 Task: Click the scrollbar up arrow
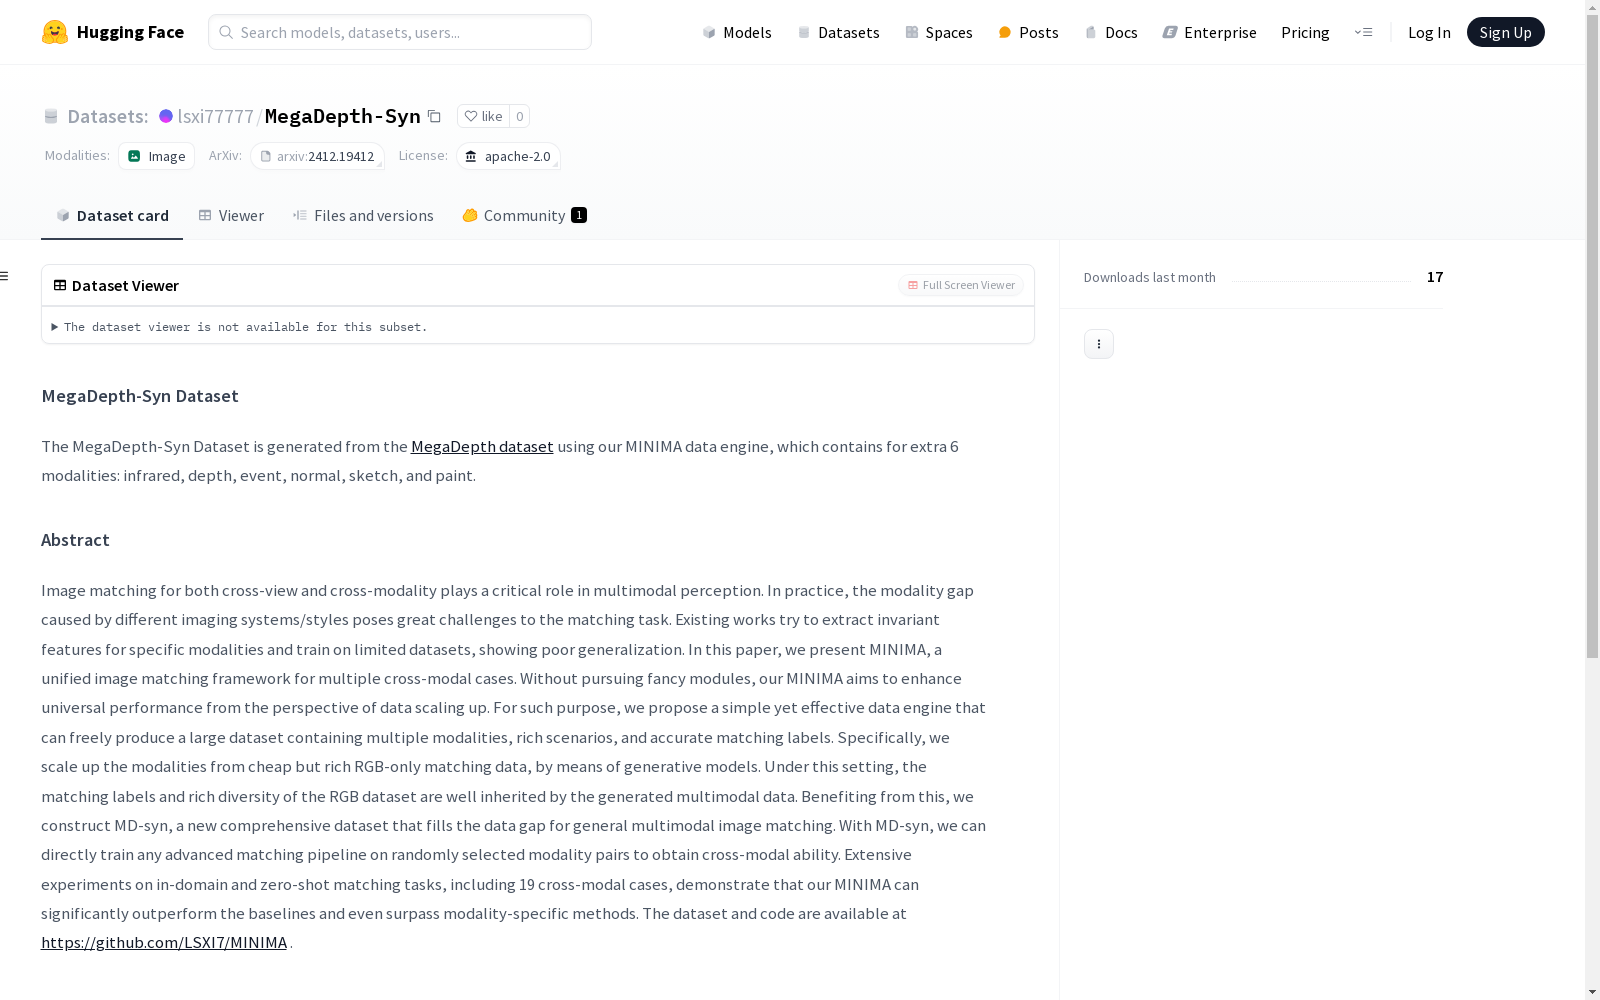point(1592,6)
